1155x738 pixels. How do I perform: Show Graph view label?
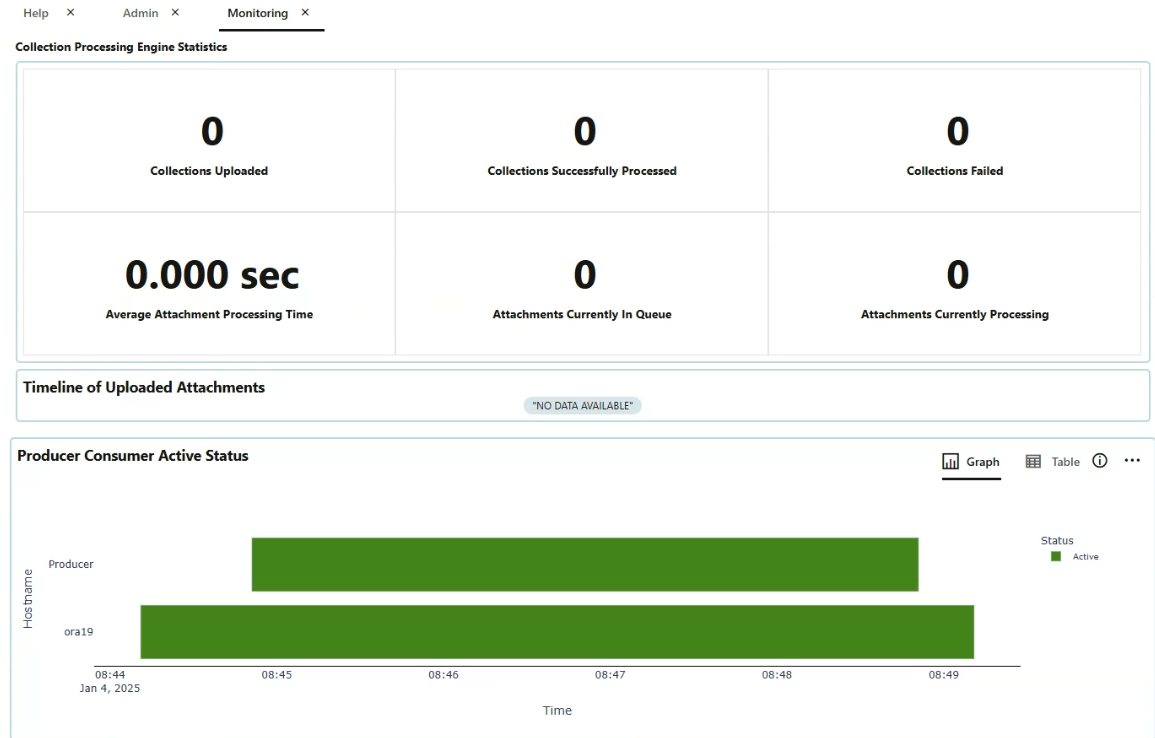(983, 462)
